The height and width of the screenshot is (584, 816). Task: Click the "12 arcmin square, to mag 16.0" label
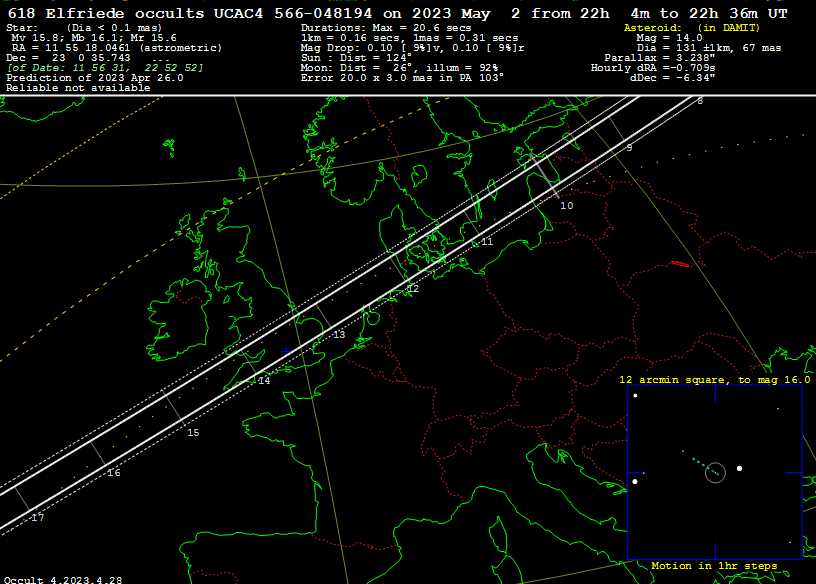coord(714,380)
